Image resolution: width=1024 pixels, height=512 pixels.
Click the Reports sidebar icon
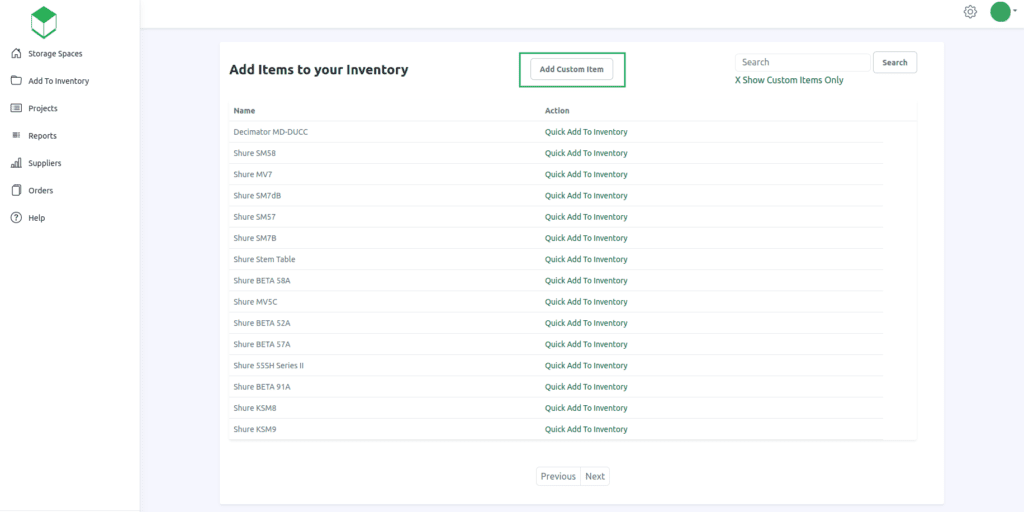point(16,135)
